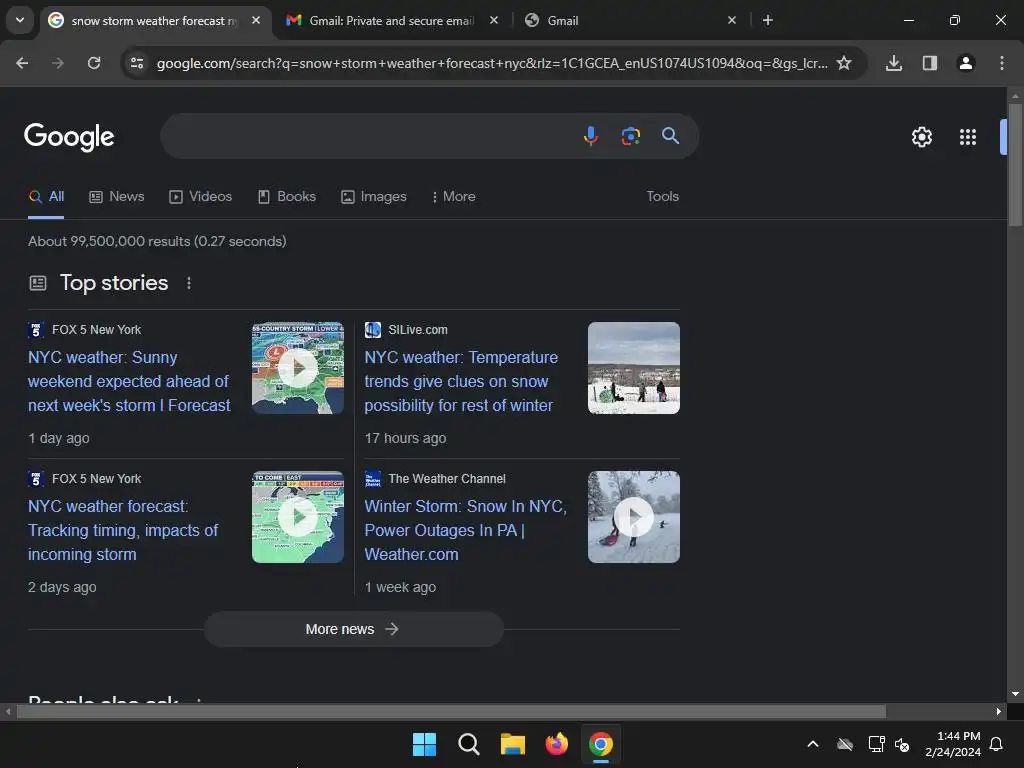Image resolution: width=1024 pixels, height=768 pixels.
Task: Open Windows taskbar search
Action: point(468,744)
